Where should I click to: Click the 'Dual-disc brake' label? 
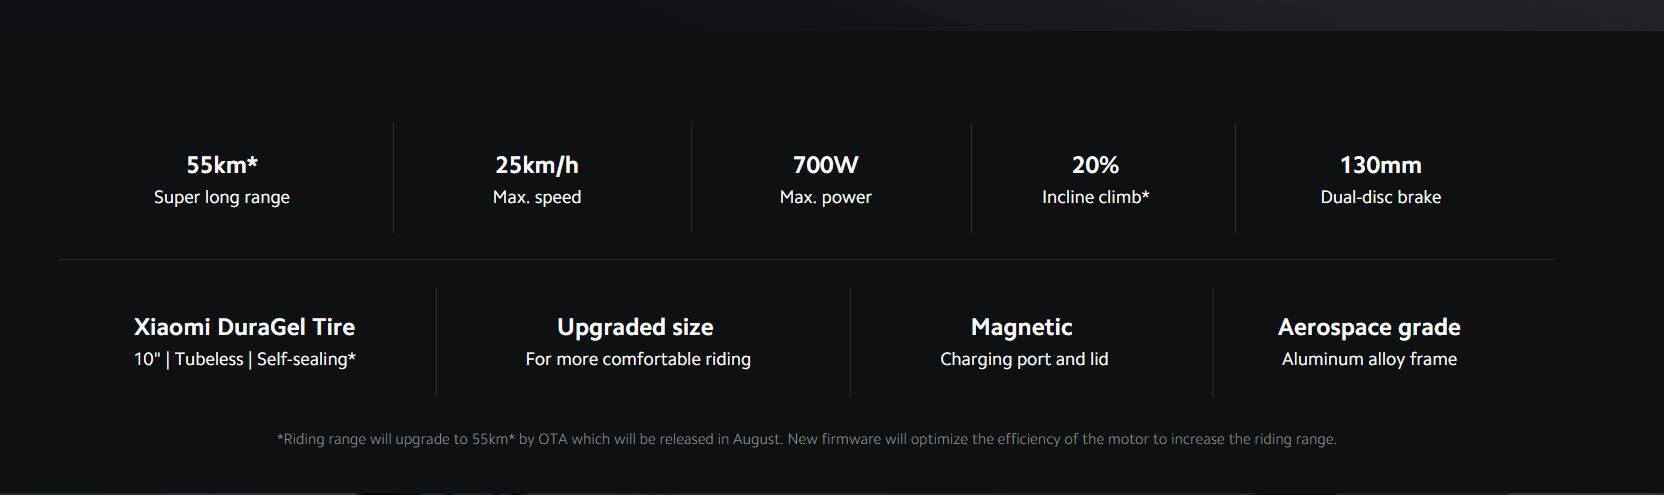point(1380,197)
